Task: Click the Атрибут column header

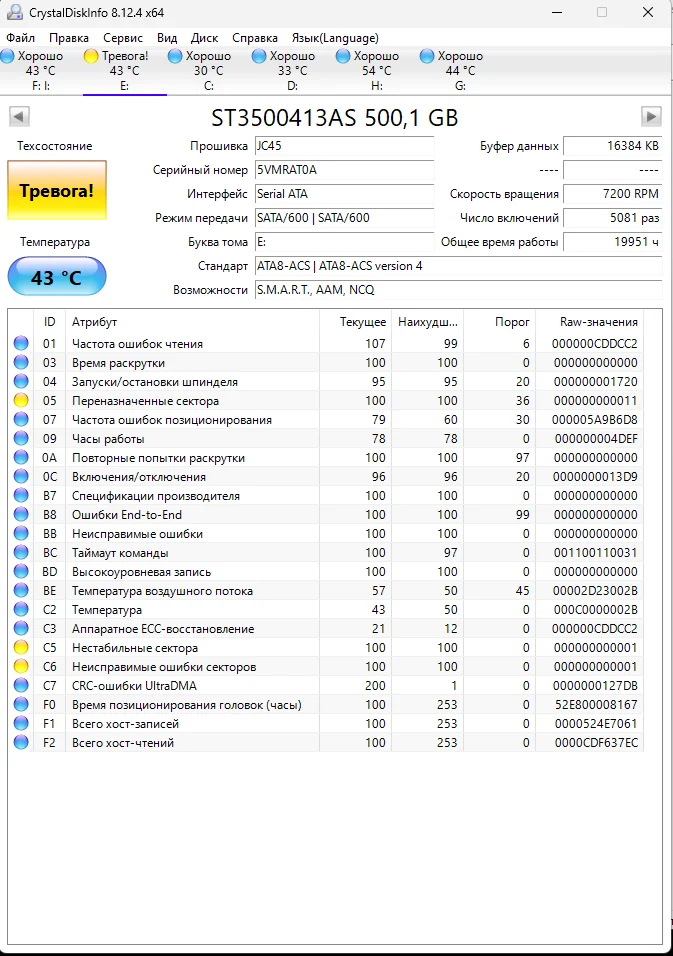Action: pyautogui.click(x=192, y=322)
